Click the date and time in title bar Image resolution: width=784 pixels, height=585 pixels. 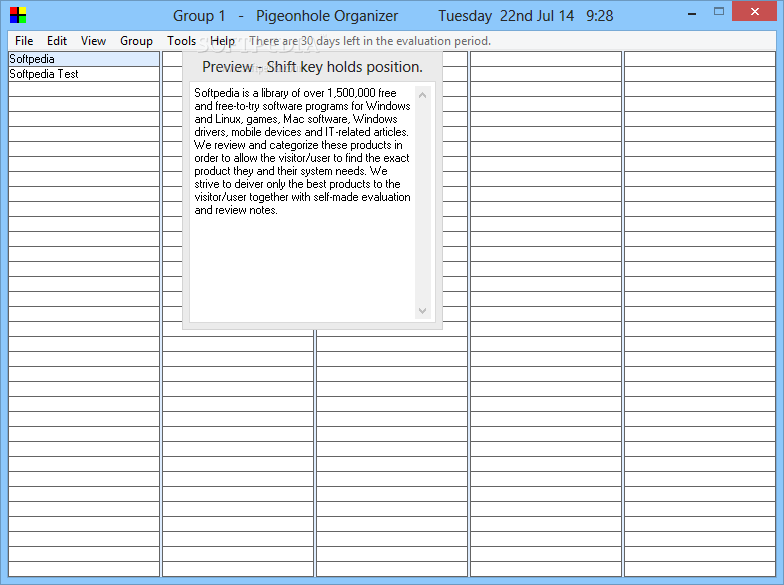tap(526, 16)
